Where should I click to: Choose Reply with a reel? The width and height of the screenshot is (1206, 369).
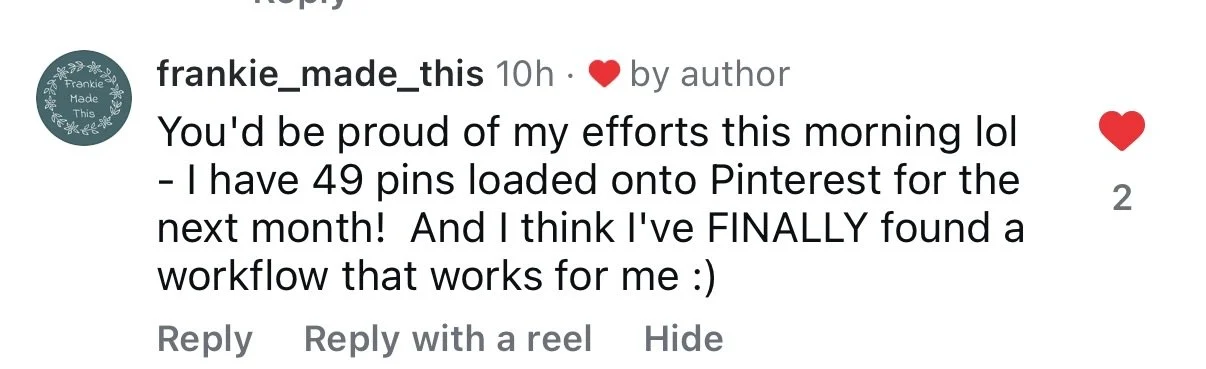(x=448, y=338)
